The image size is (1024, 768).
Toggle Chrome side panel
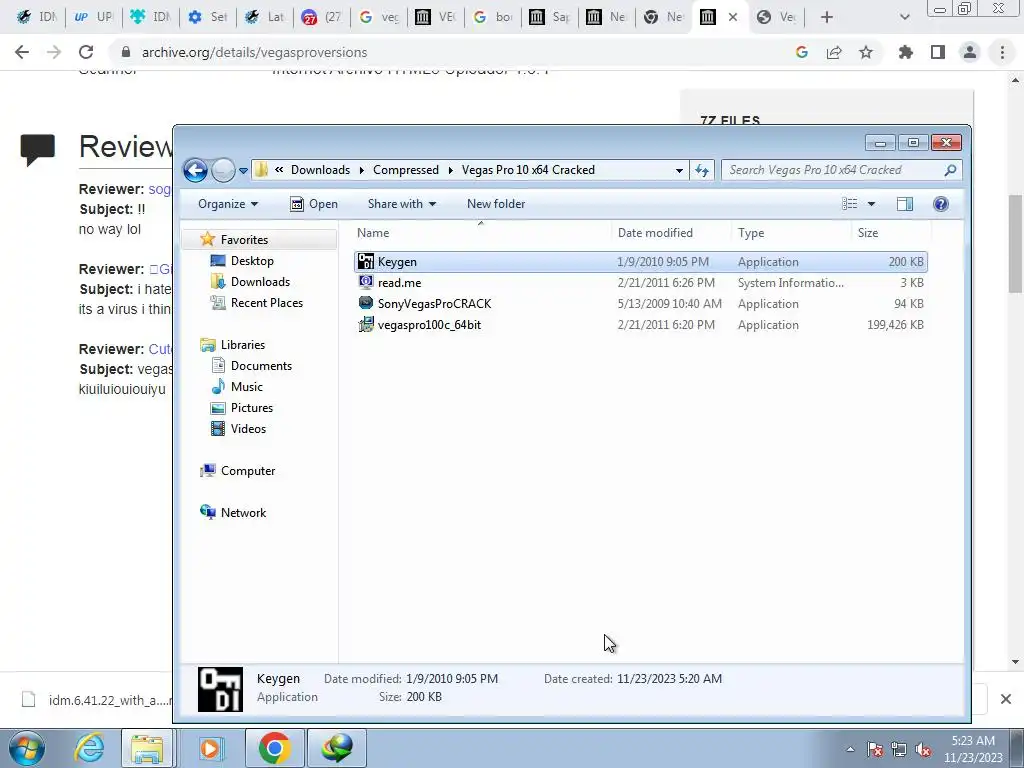[x=938, y=52]
